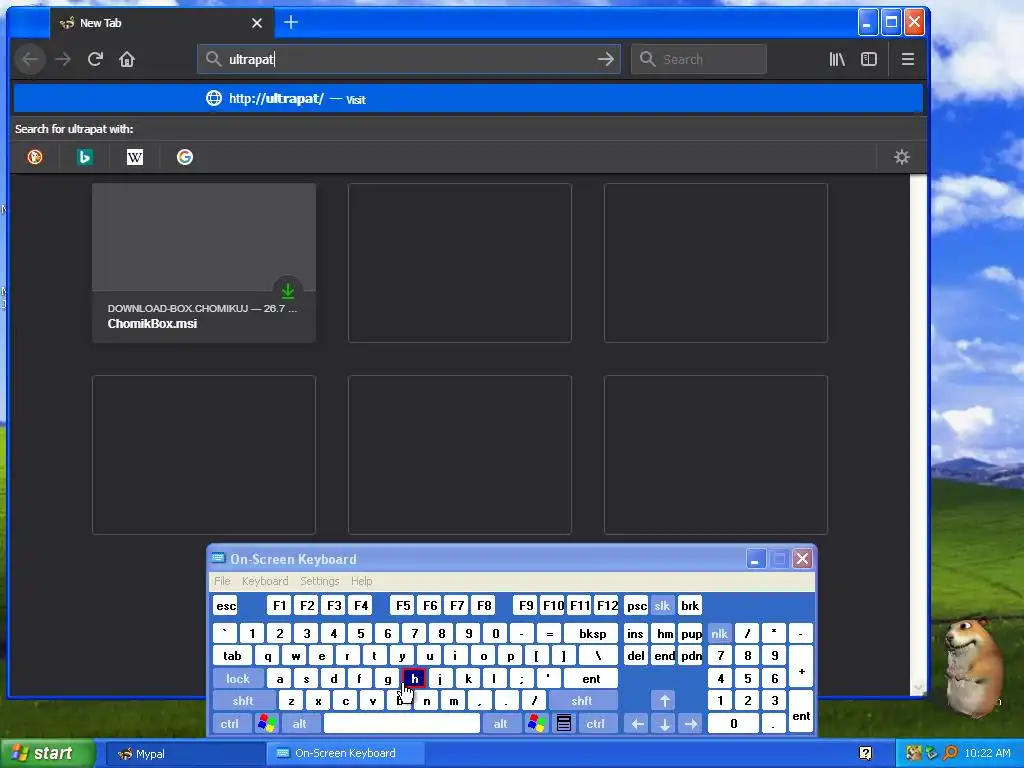Click the left Windows logo key on the keyboard

(x=266, y=724)
